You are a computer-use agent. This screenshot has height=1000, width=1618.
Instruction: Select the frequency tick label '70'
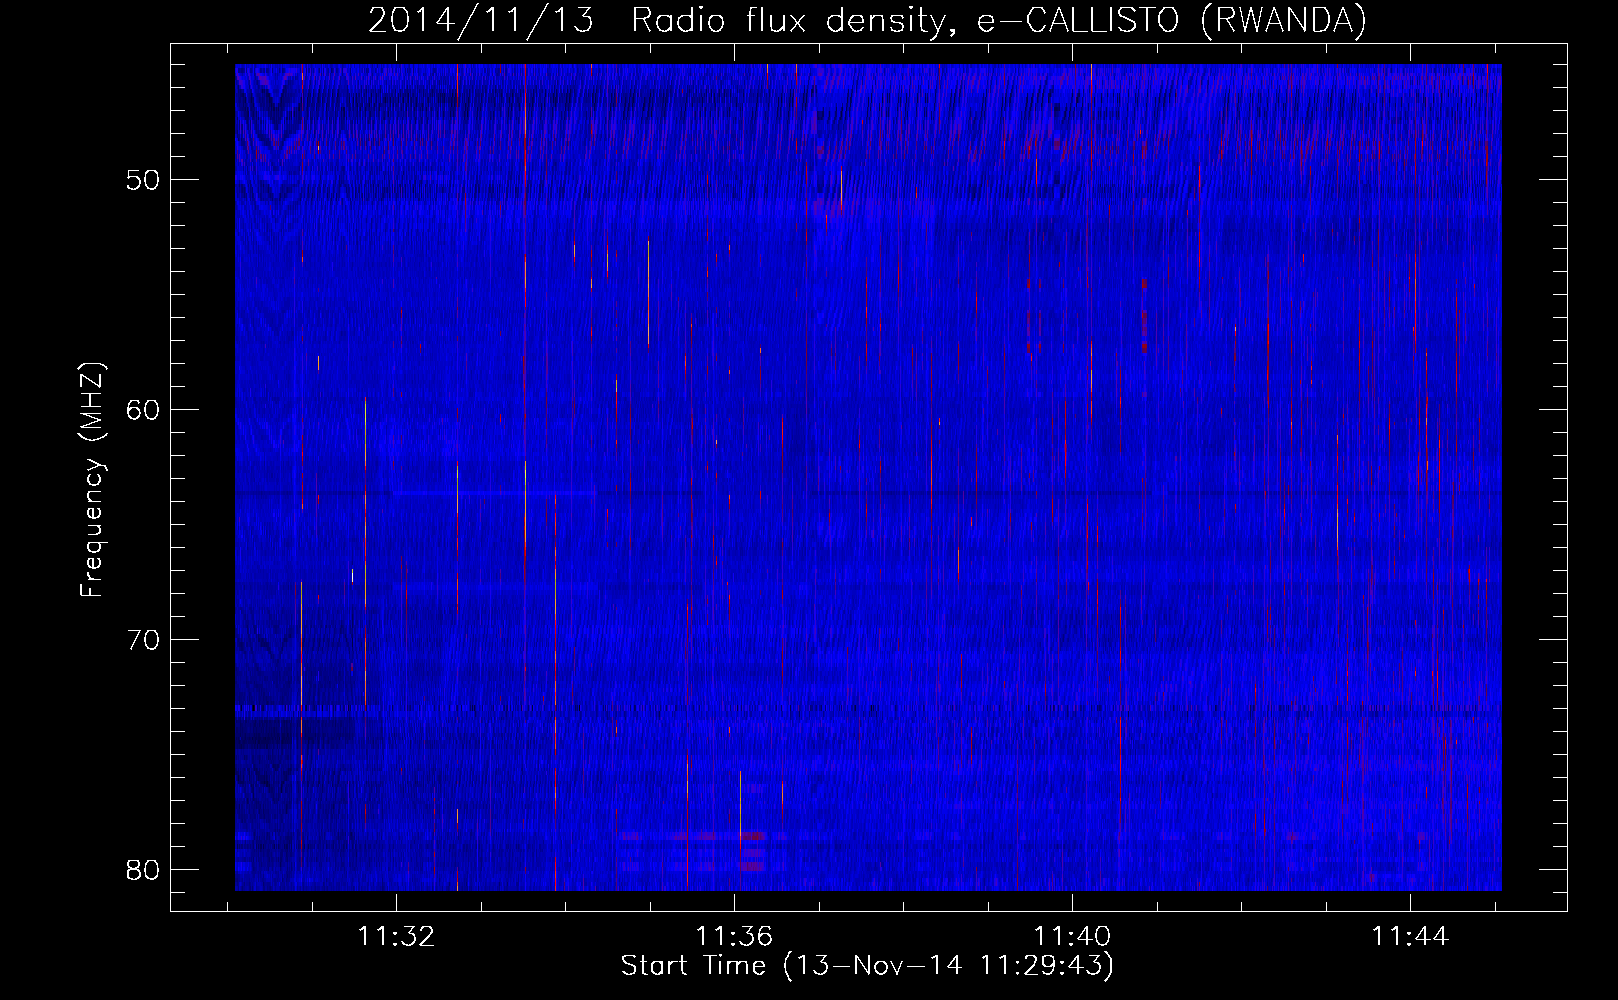144,640
